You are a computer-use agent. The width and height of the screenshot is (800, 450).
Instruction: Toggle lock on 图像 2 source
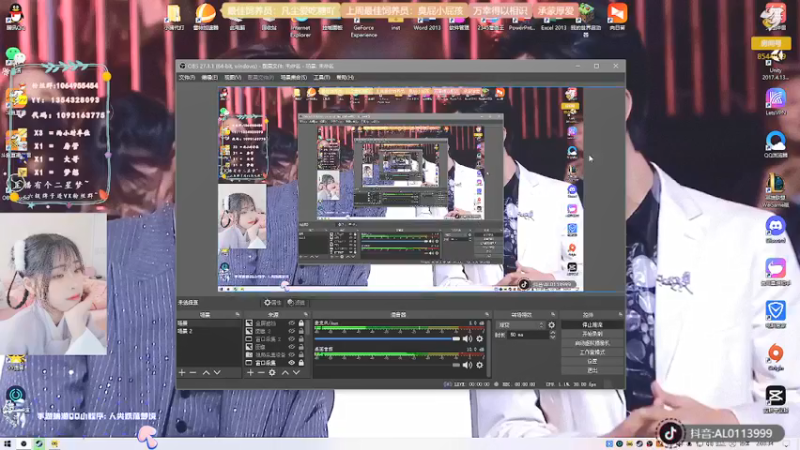tap(301, 331)
